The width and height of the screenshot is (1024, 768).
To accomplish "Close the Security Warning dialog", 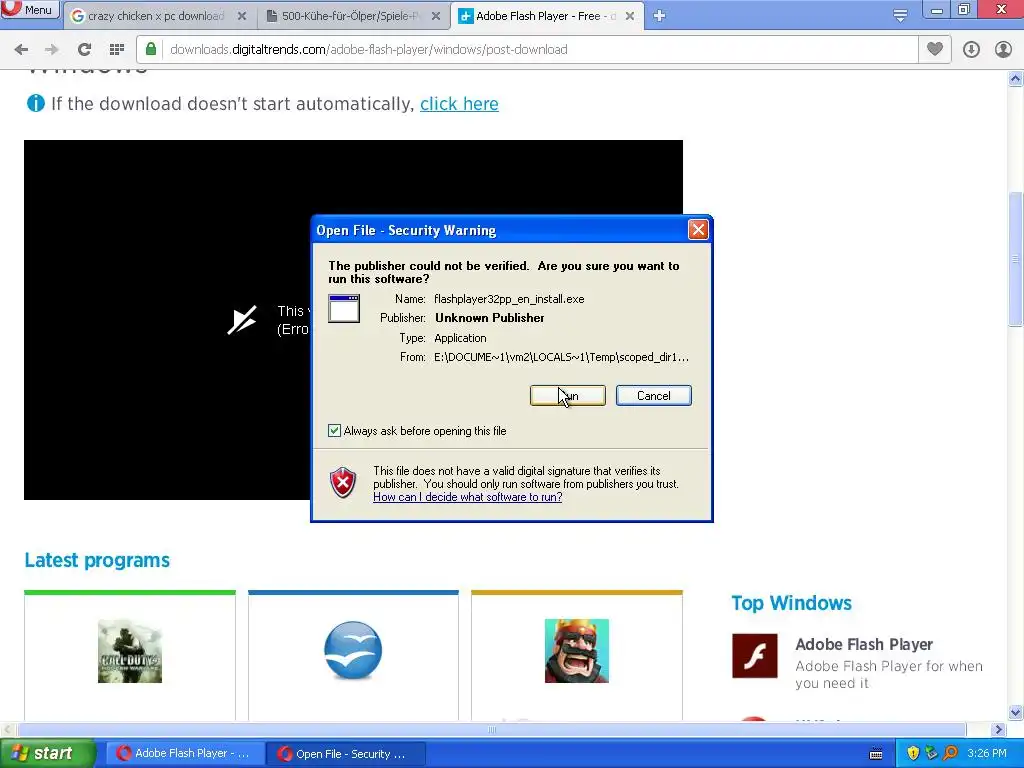I will (698, 229).
